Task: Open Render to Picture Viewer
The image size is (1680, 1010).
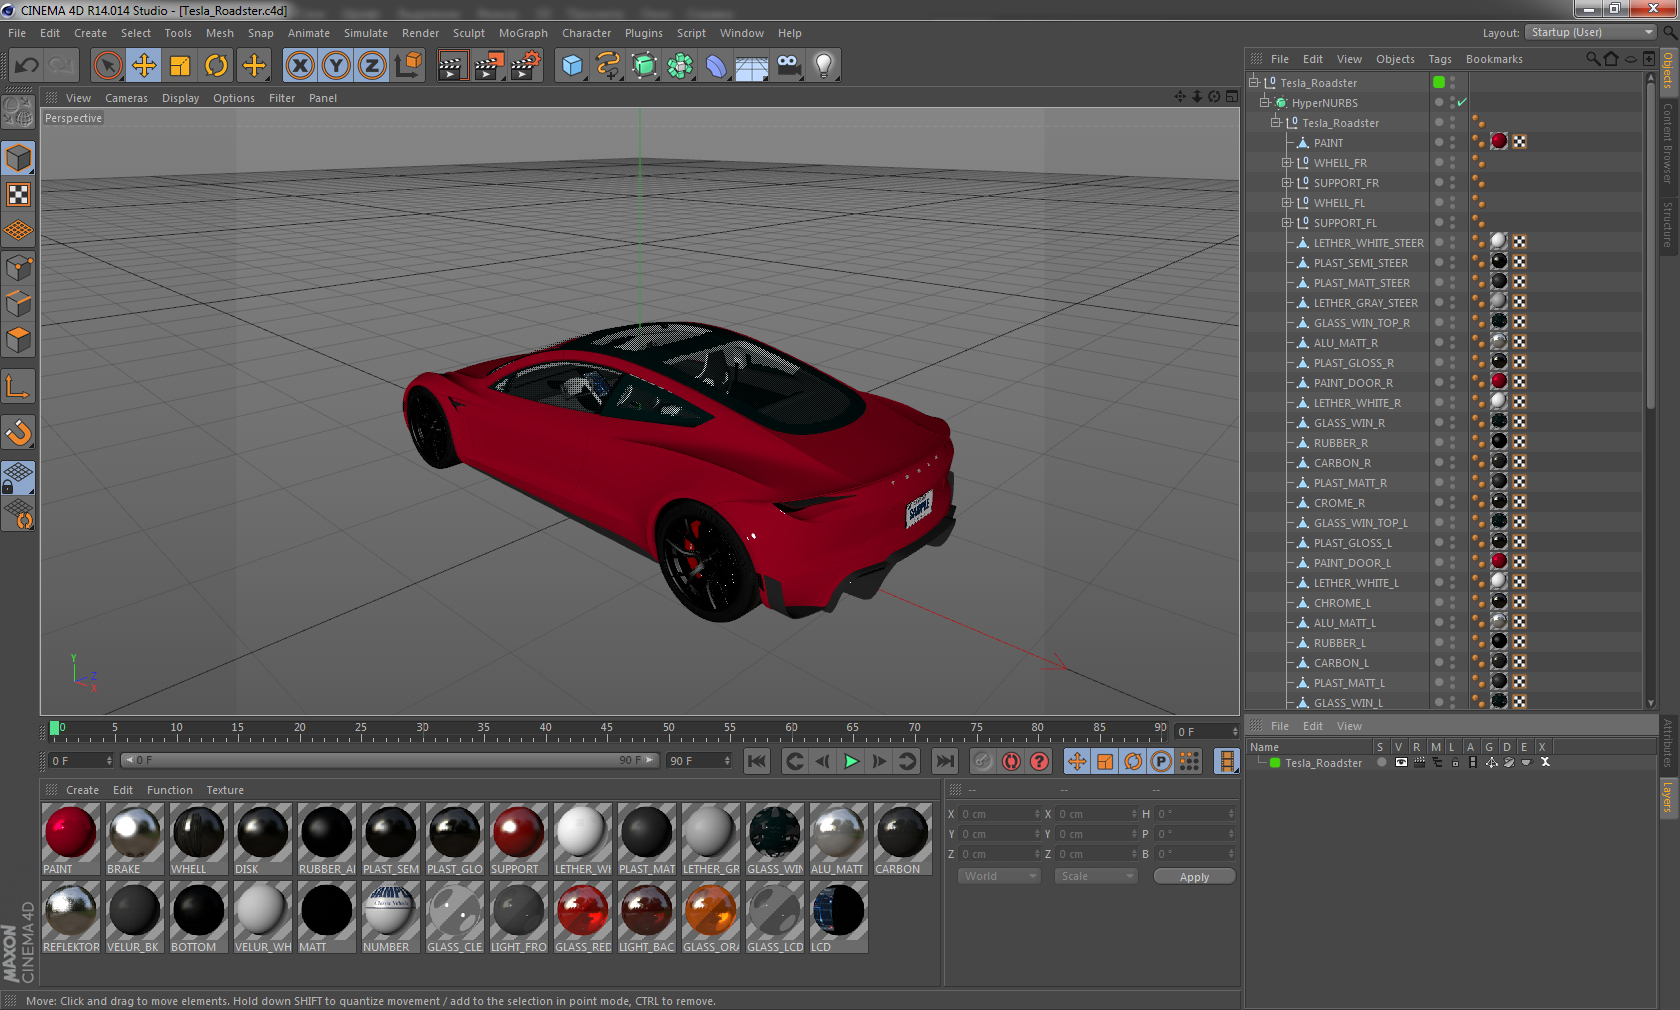Action: [x=489, y=66]
